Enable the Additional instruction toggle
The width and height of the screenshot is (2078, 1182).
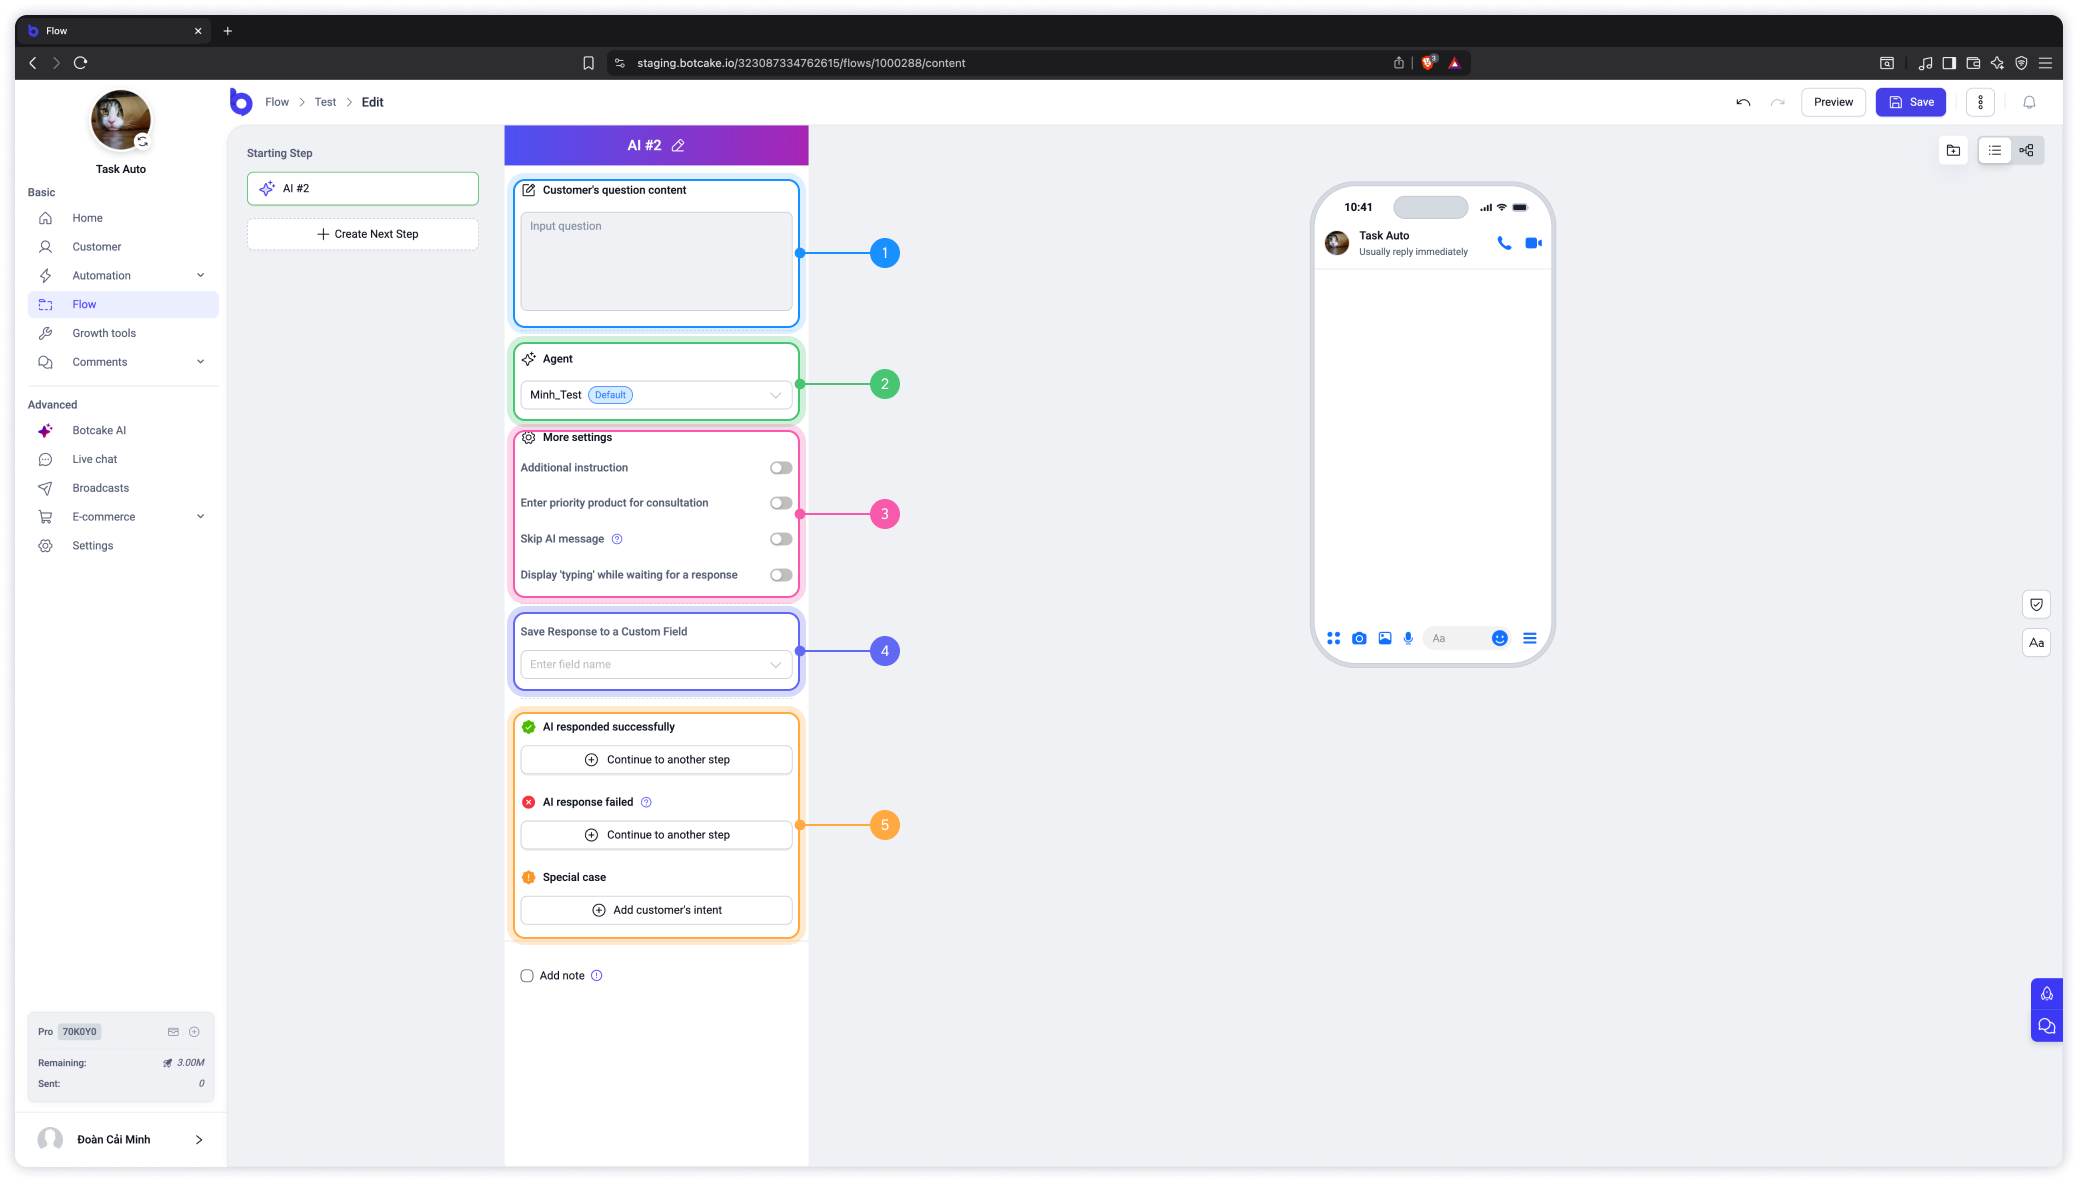(x=781, y=468)
